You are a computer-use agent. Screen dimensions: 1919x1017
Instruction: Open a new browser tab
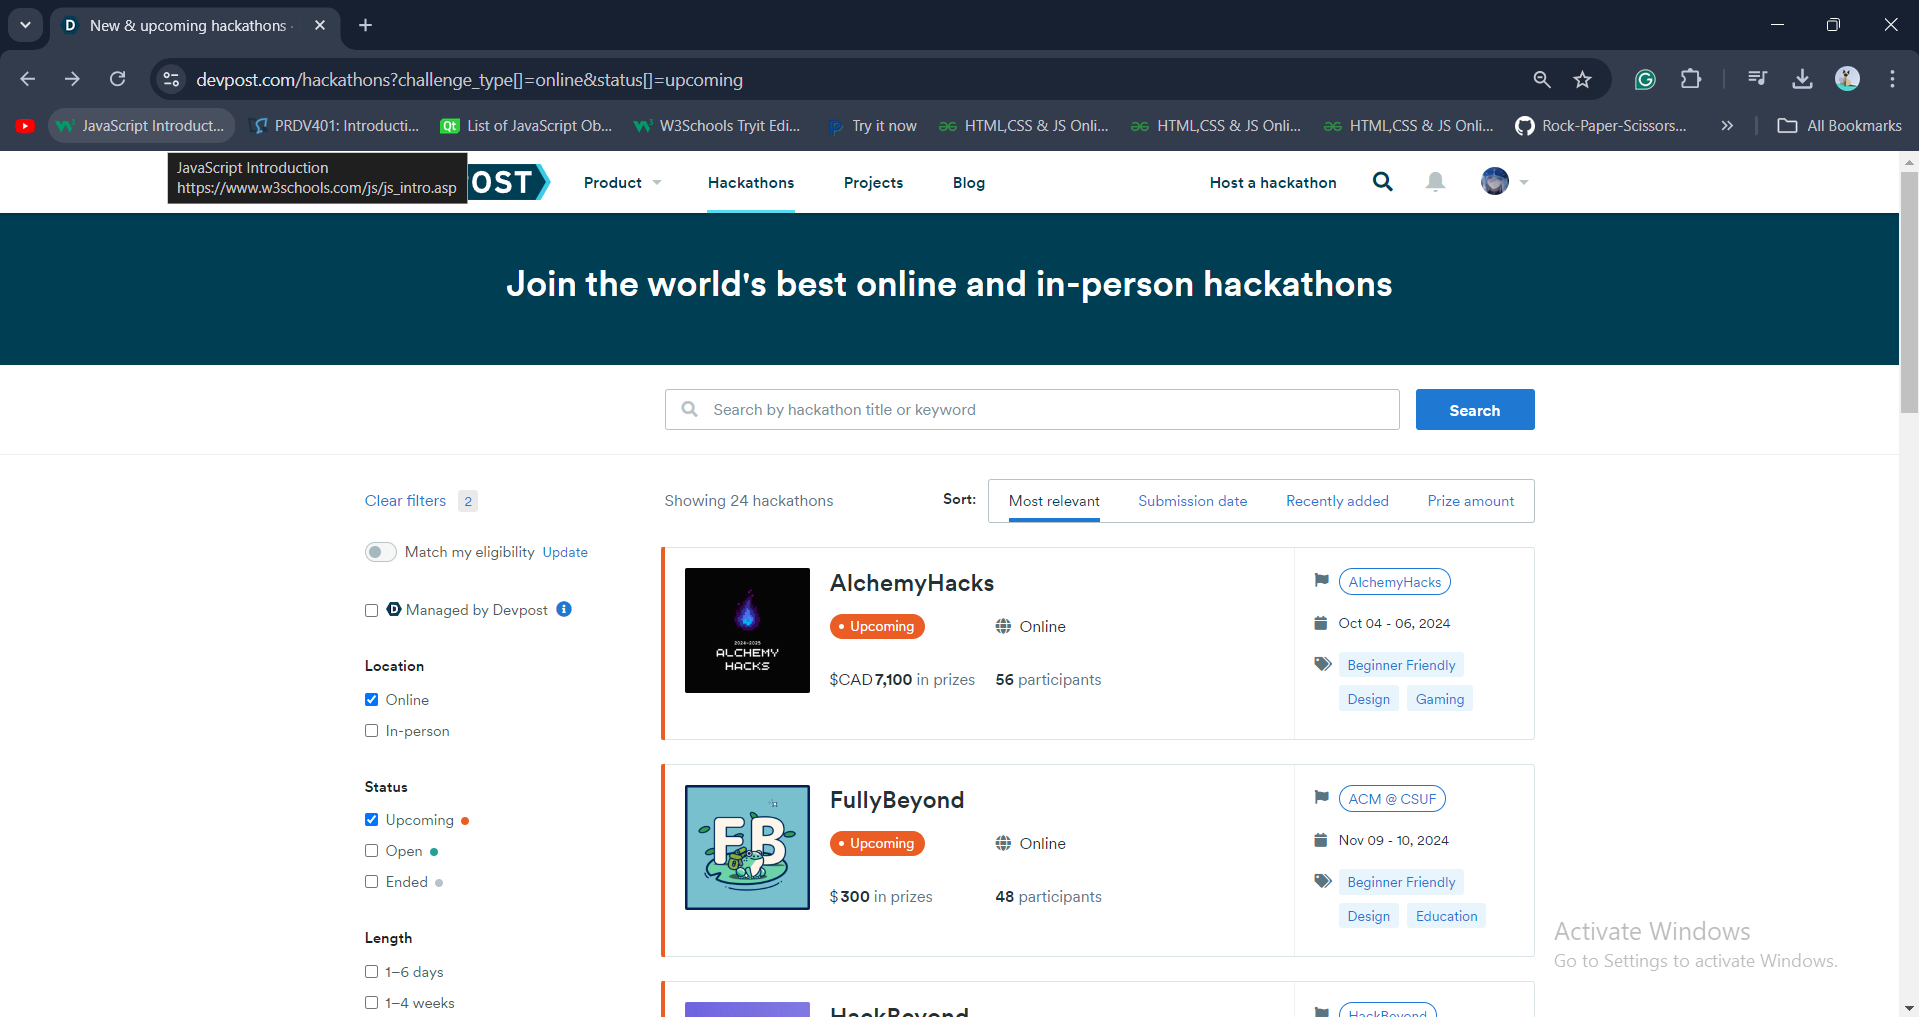coord(366,25)
